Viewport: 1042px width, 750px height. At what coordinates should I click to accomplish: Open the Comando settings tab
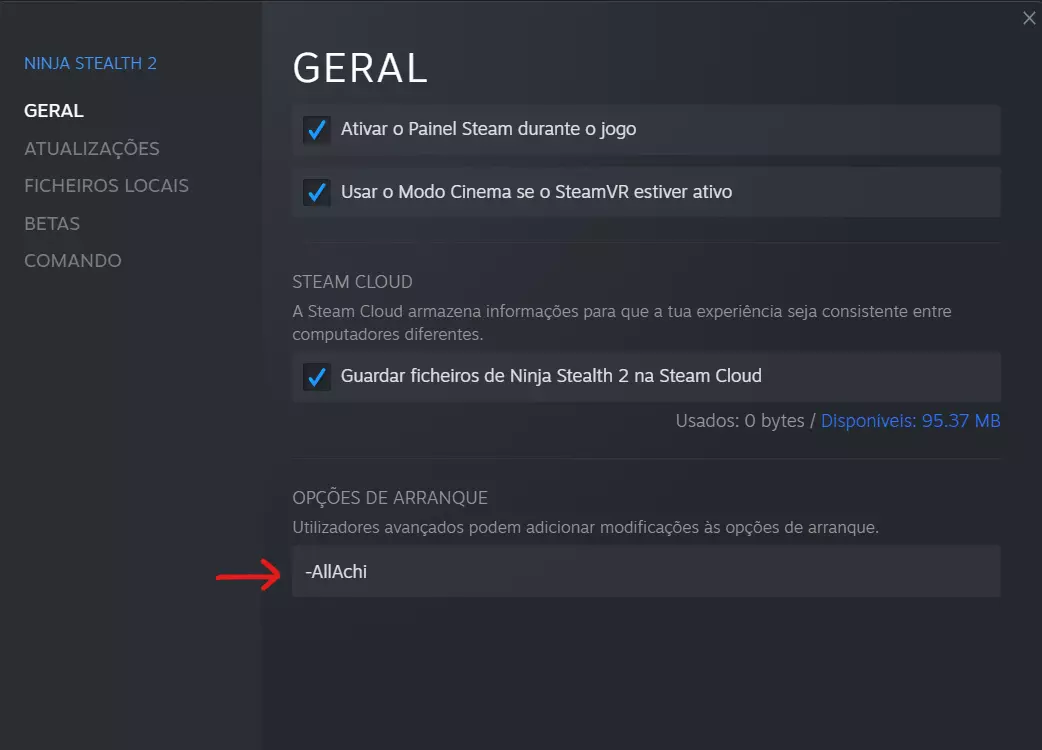point(73,261)
